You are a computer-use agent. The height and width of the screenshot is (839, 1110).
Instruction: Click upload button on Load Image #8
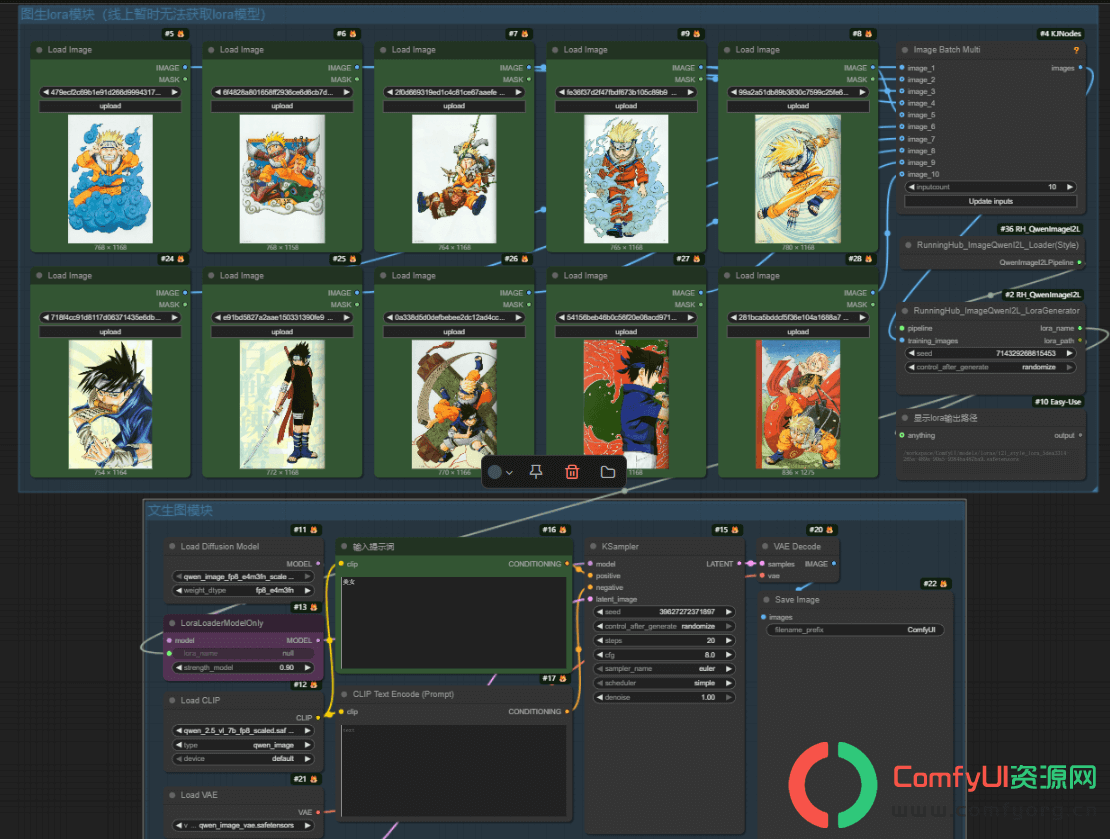coord(798,106)
